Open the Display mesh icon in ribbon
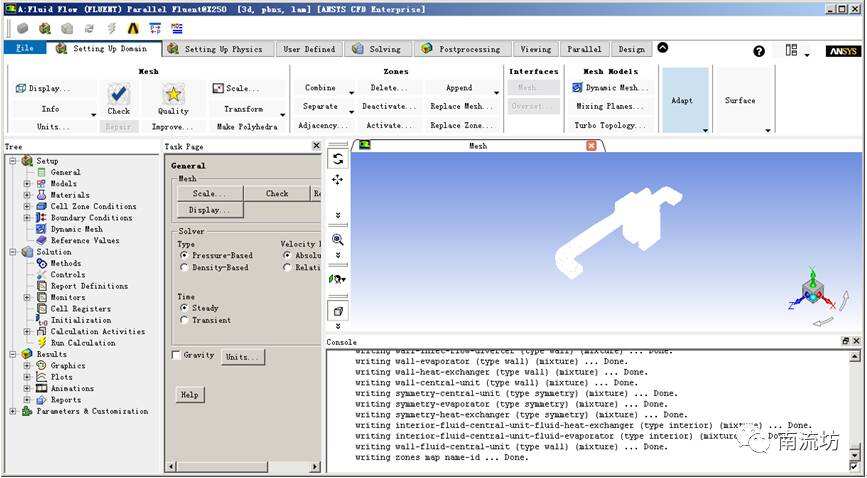 (21, 89)
